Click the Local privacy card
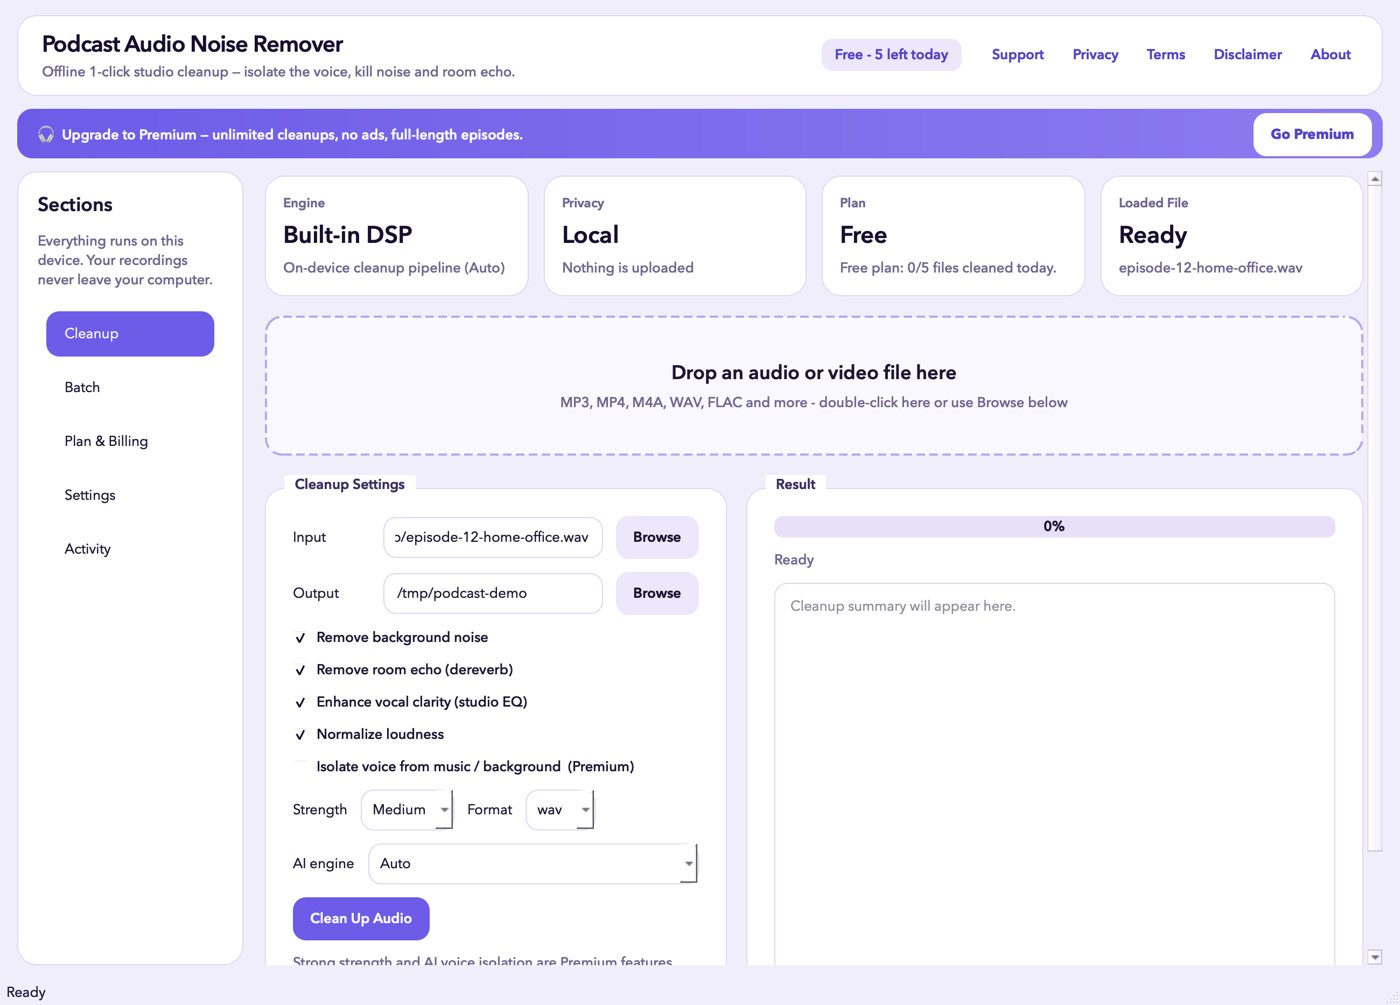1400x1005 pixels. click(x=675, y=236)
